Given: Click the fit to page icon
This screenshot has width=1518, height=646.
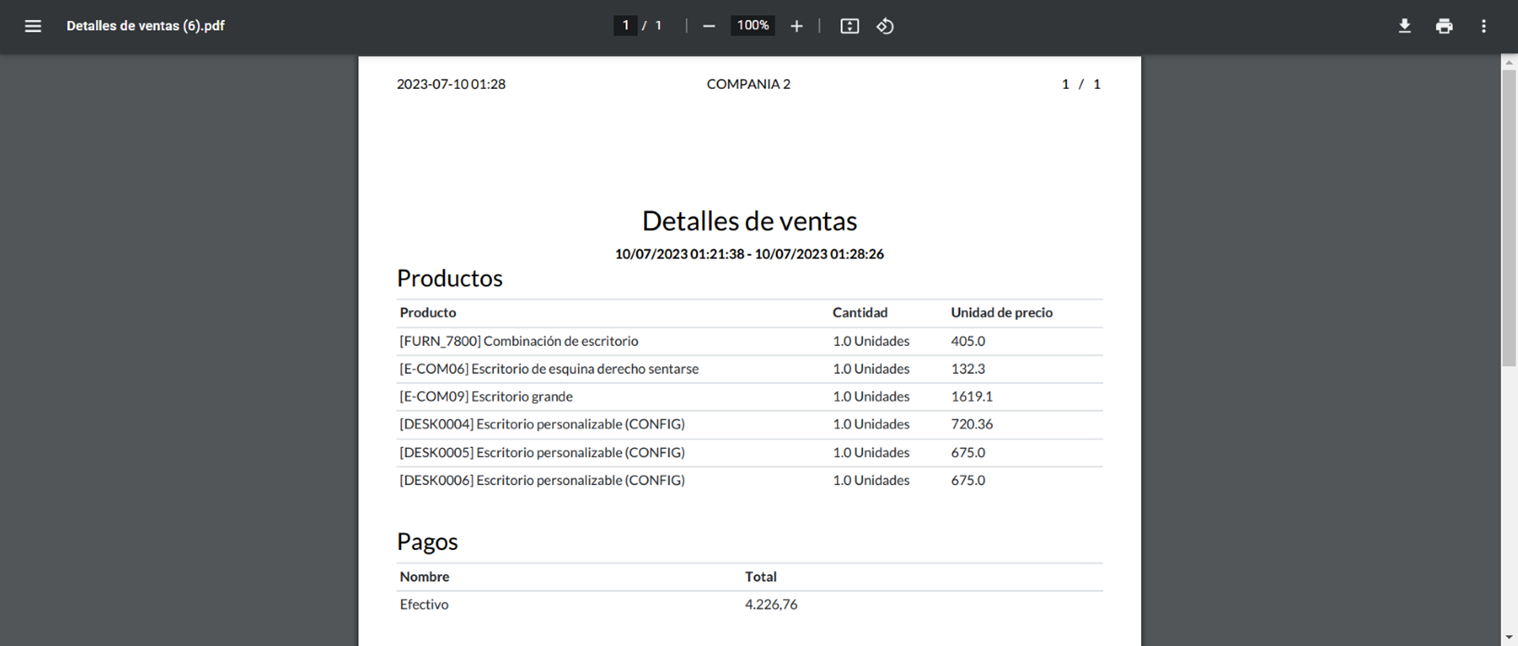Looking at the screenshot, I should tap(849, 26).
